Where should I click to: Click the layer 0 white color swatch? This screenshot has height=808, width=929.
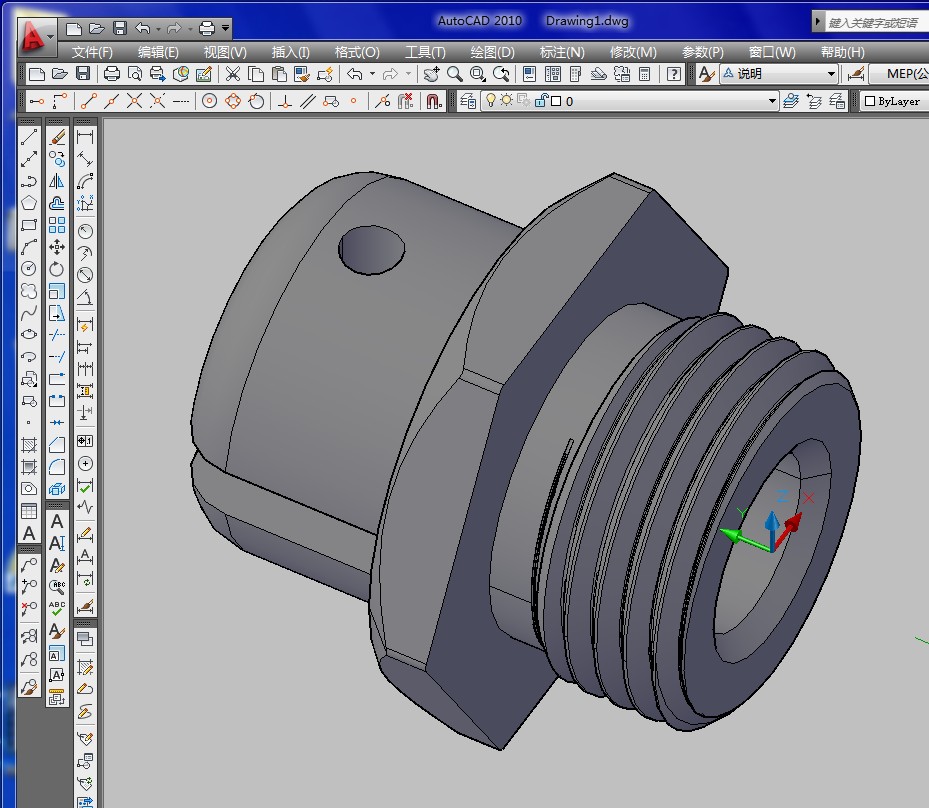pos(556,101)
